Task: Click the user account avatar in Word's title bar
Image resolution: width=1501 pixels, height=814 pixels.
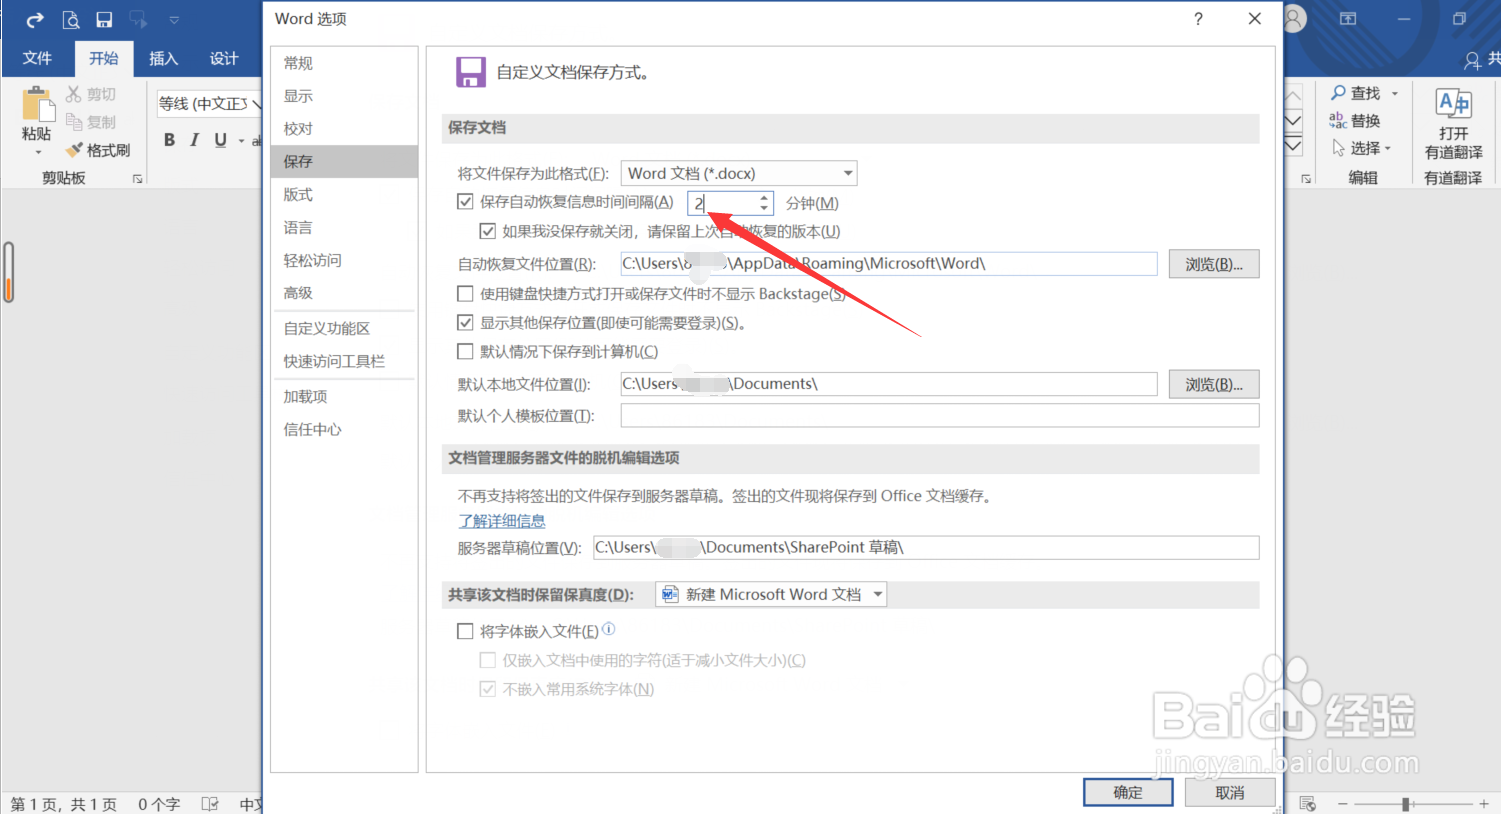Action: click(1294, 19)
